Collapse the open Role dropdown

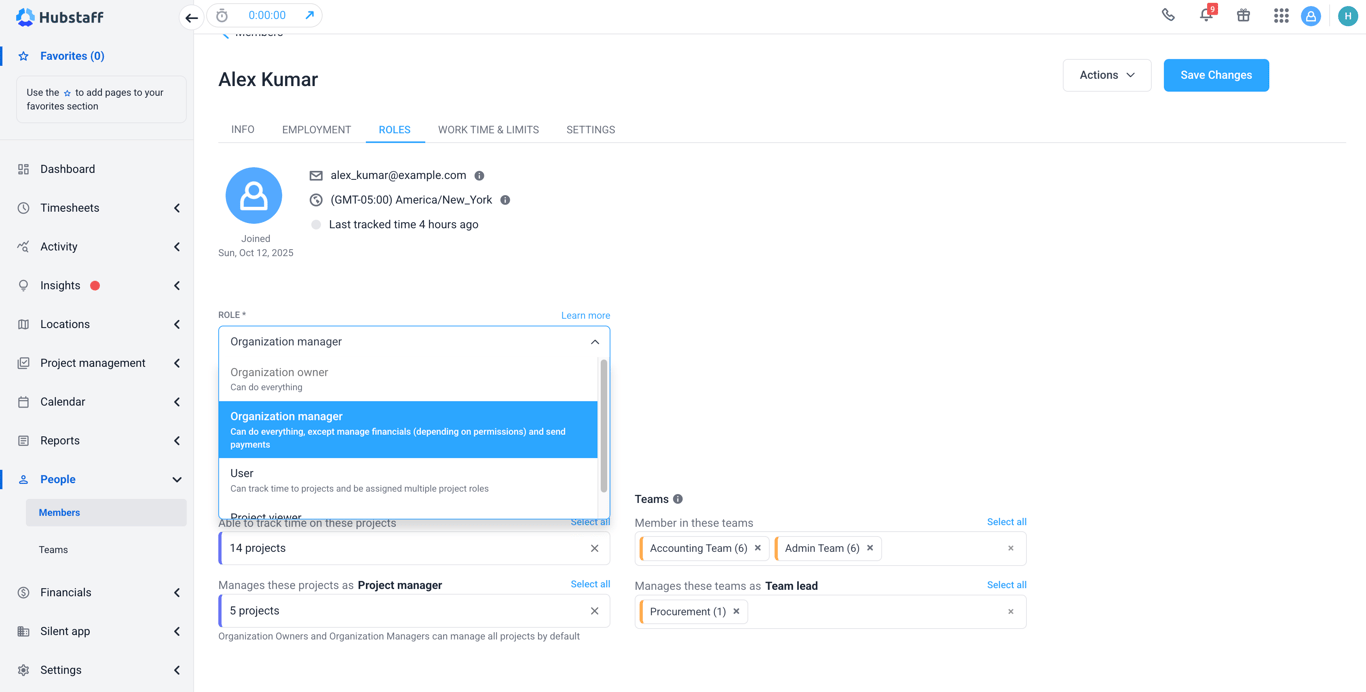click(x=595, y=341)
